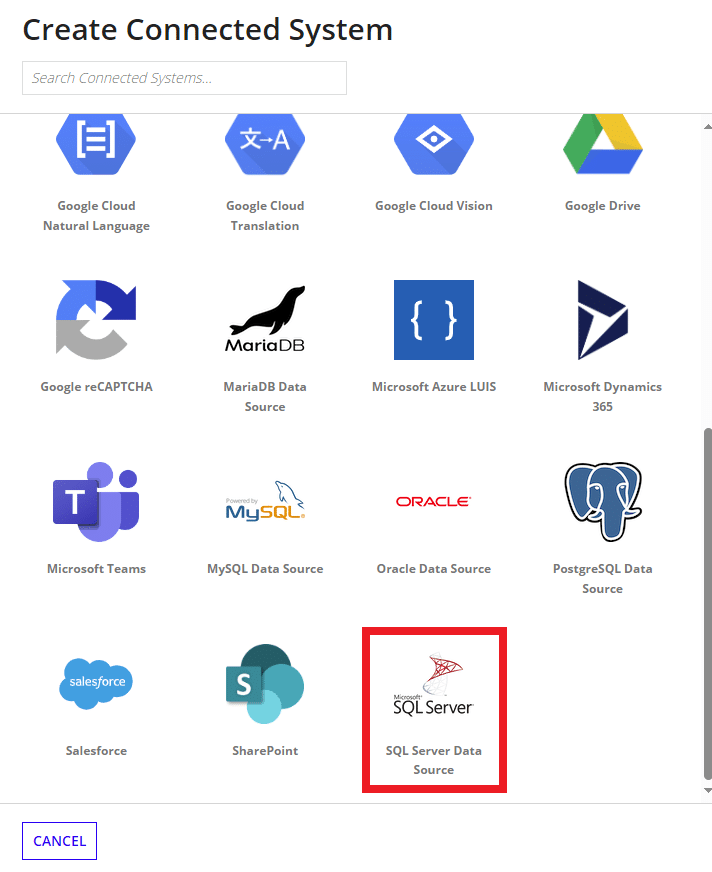Click the "Salesforce" label
This screenshot has height=872, width=712.
(x=96, y=750)
